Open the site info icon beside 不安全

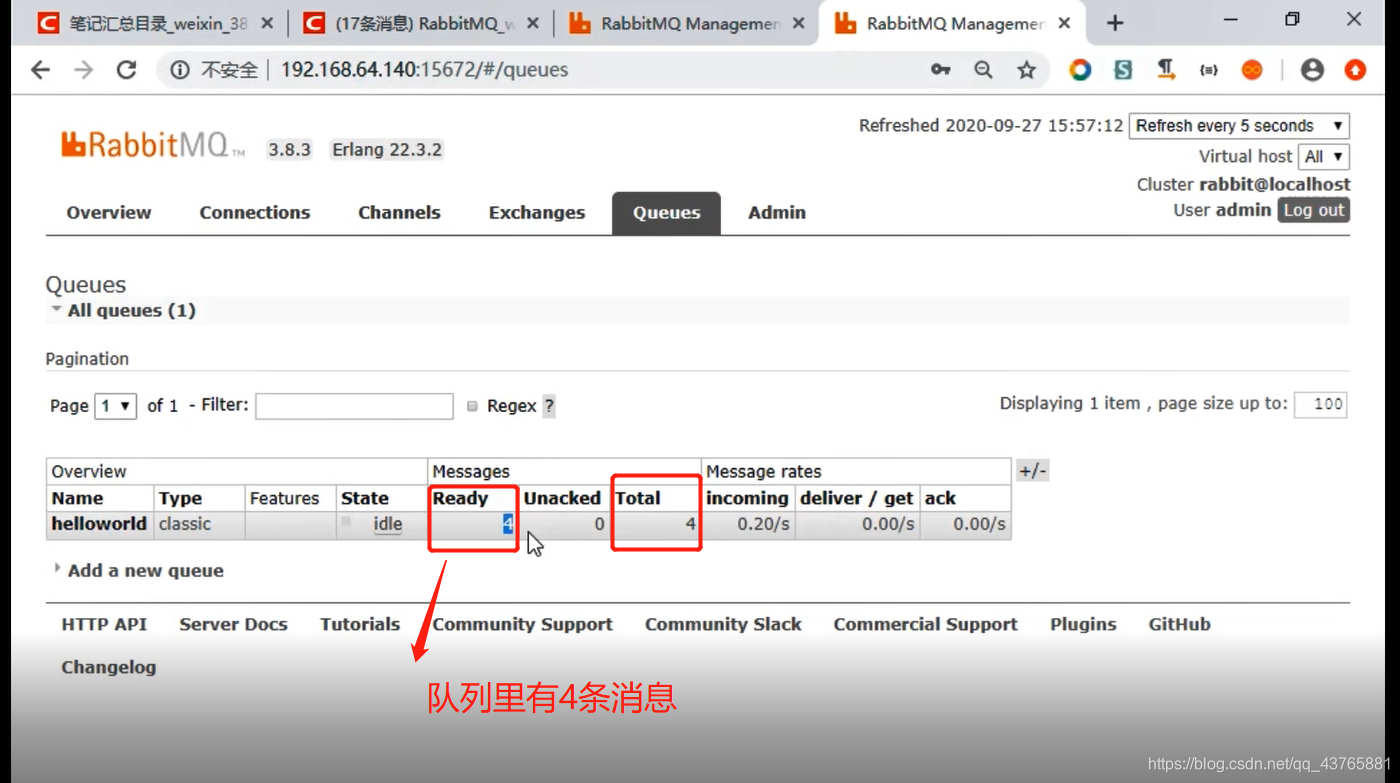point(179,70)
